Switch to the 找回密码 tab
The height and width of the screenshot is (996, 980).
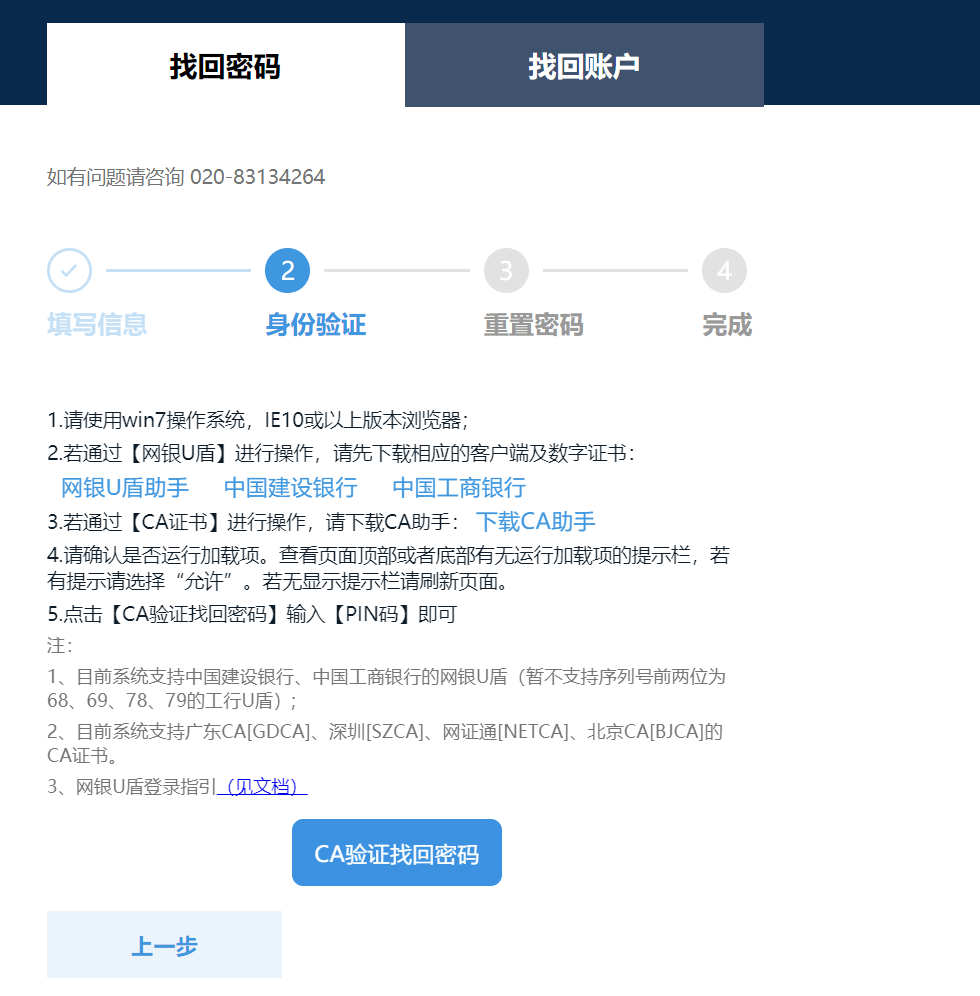pyautogui.click(x=225, y=65)
